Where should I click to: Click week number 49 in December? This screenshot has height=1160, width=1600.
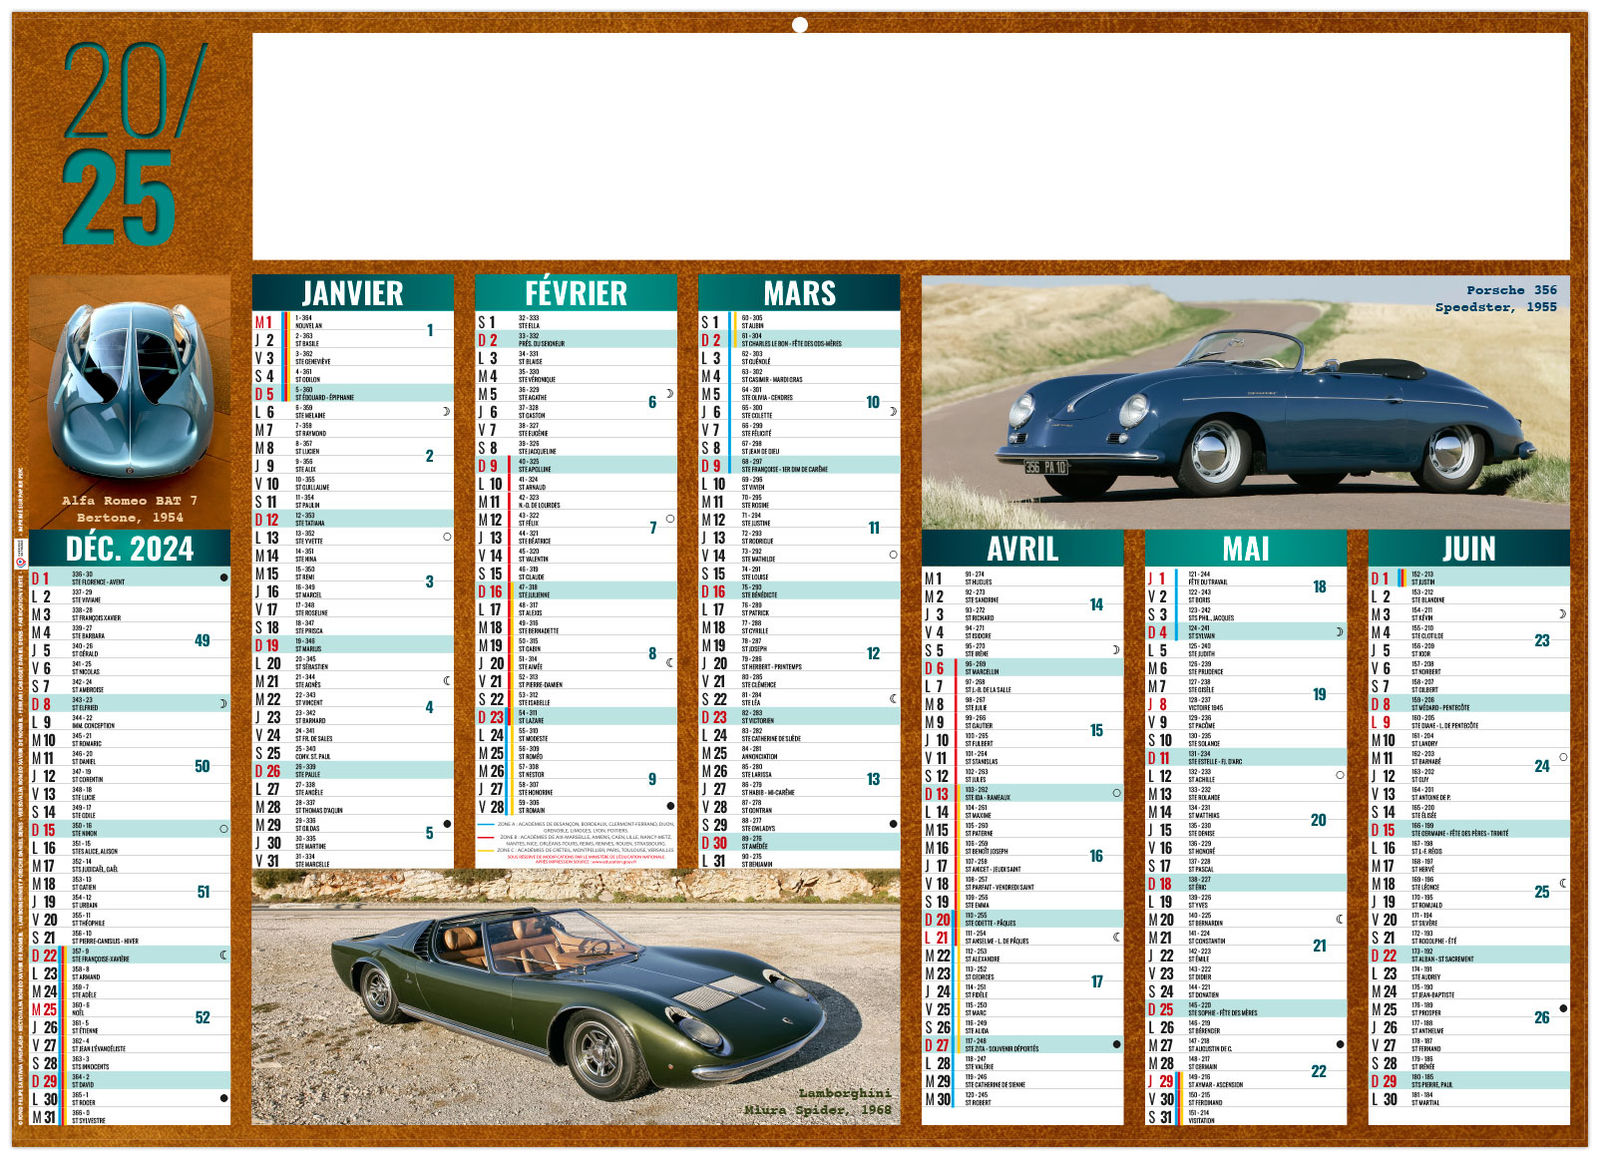click(202, 641)
